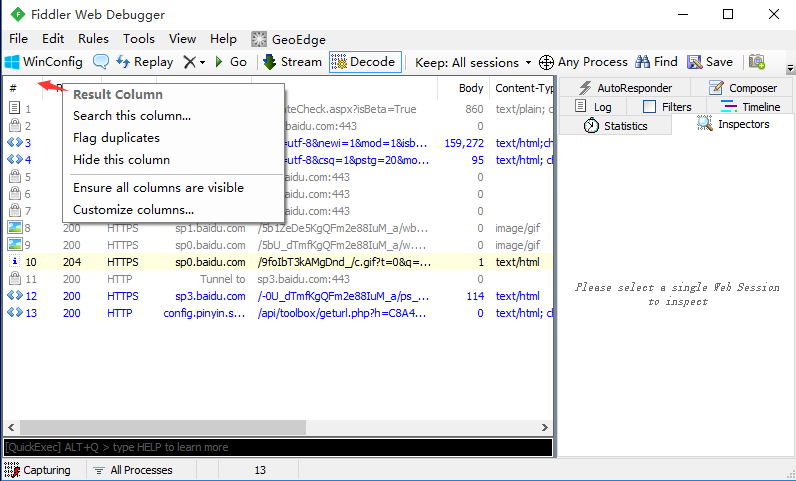Click session 7 lock icon
796x481 pixels.
pos(14,210)
